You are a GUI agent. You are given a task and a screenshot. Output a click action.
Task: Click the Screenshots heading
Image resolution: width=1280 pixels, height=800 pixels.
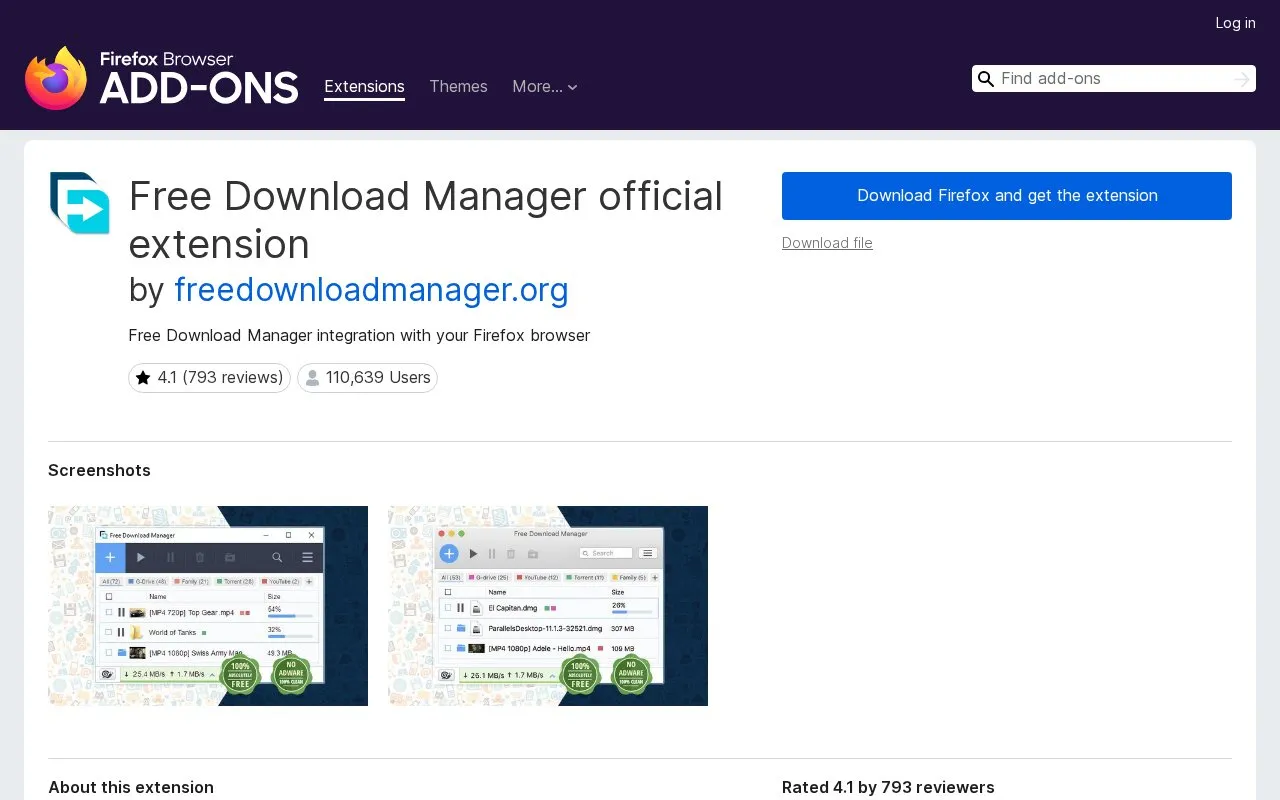click(99, 471)
